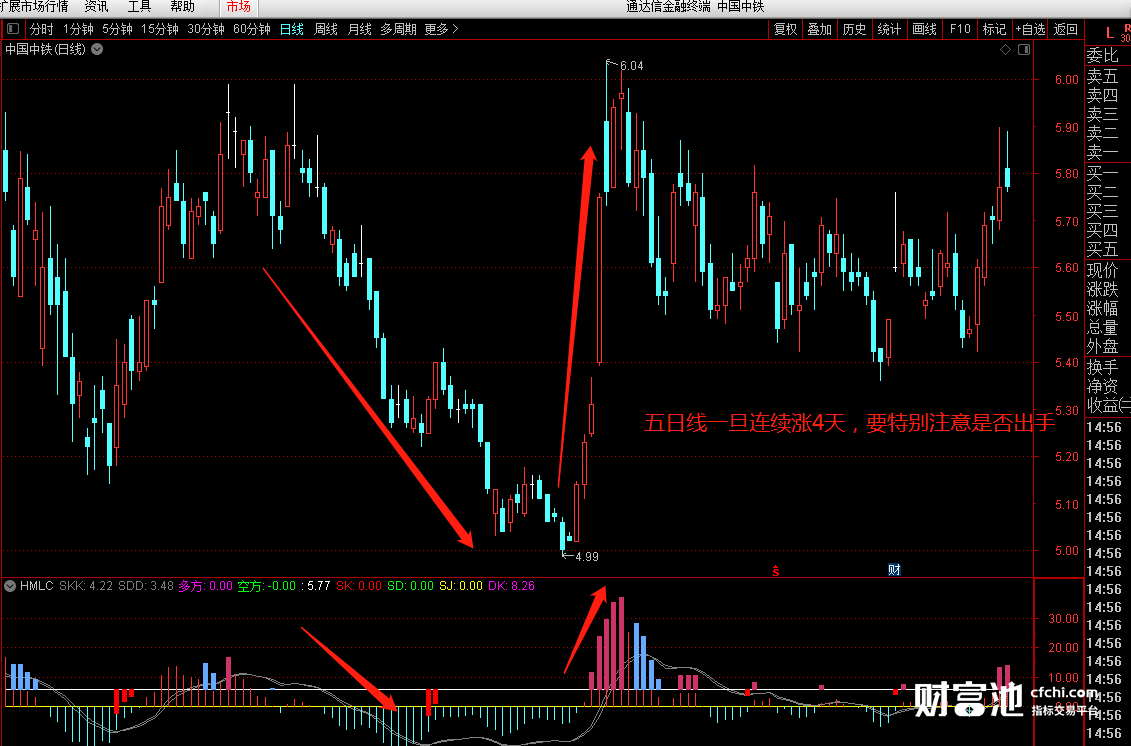Click the red $ marker on chart bottom
Viewport: 1131px width, 746px height.
coord(775,571)
